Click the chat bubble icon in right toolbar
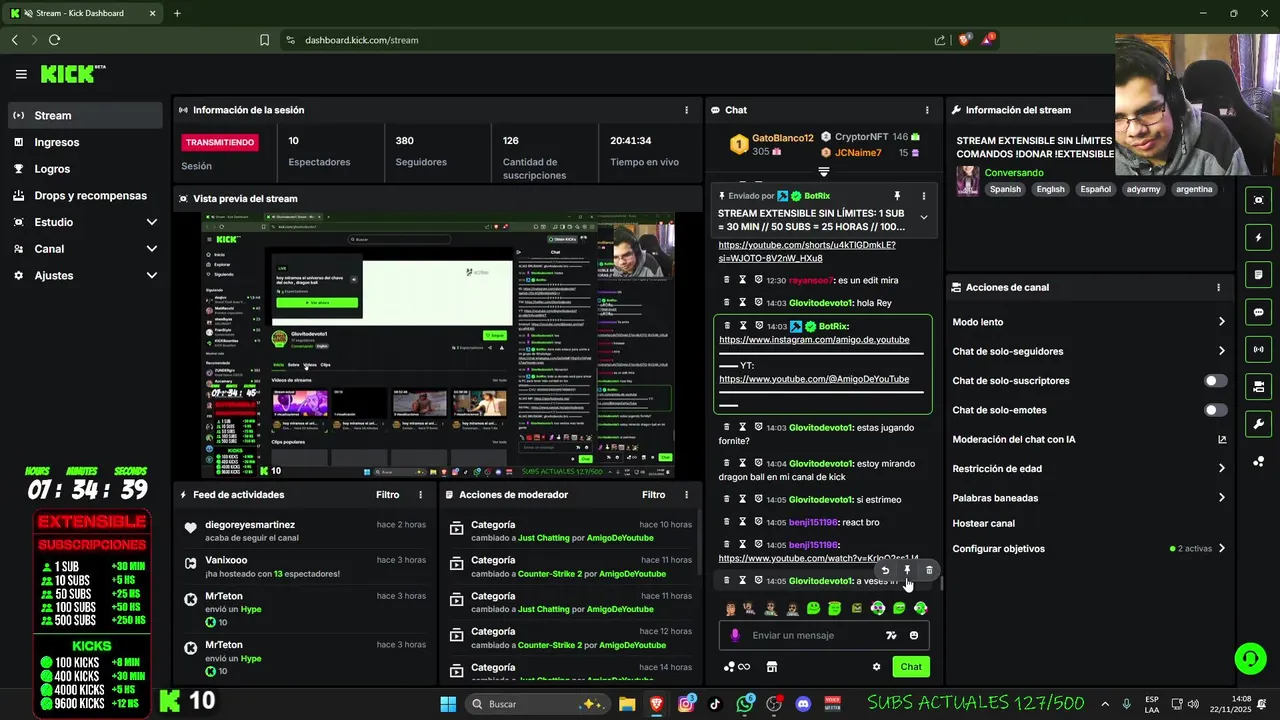The height and width of the screenshot is (720, 1280). [1258, 312]
